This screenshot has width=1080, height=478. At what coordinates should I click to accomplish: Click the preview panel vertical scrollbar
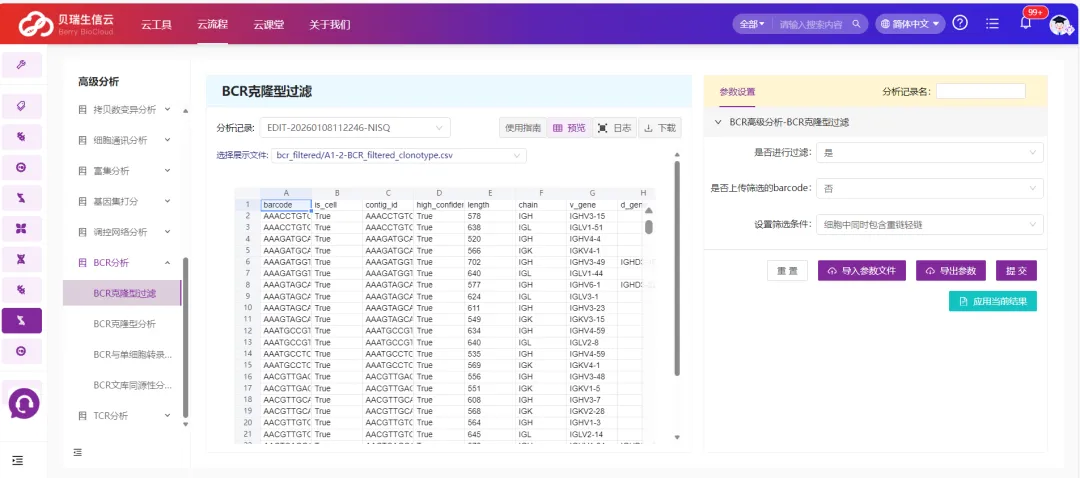click(x=677, y=269)
